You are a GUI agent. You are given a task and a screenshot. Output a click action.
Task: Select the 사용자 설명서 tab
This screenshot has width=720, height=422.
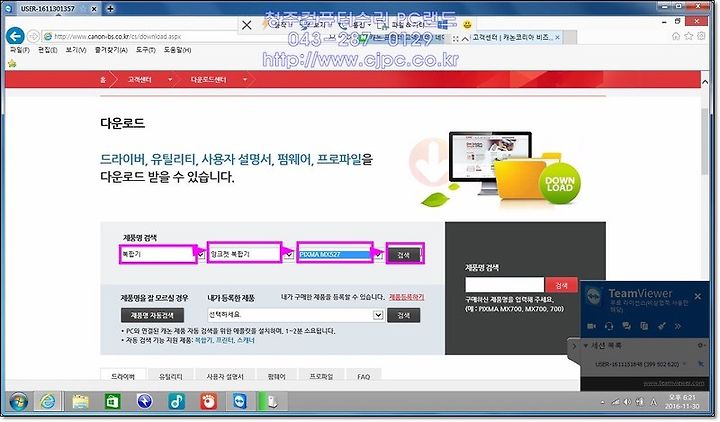225,376
